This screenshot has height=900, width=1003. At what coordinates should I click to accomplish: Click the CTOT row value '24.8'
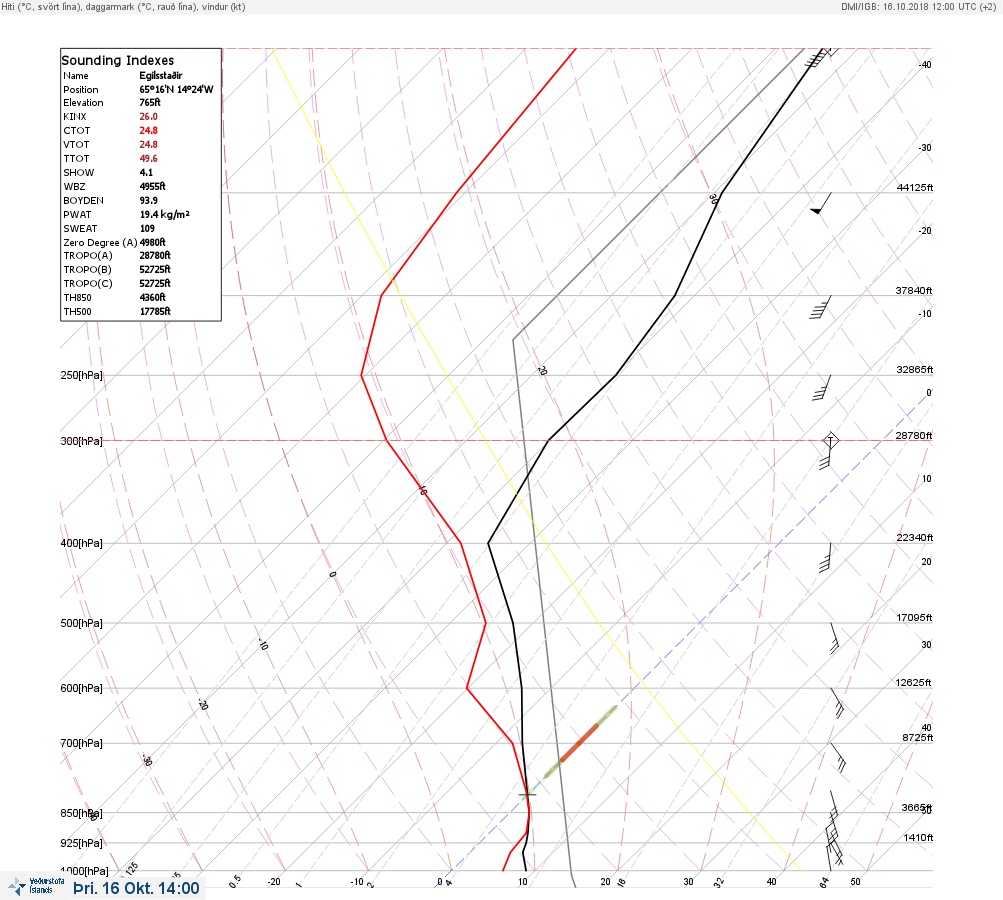click(148, 130)
